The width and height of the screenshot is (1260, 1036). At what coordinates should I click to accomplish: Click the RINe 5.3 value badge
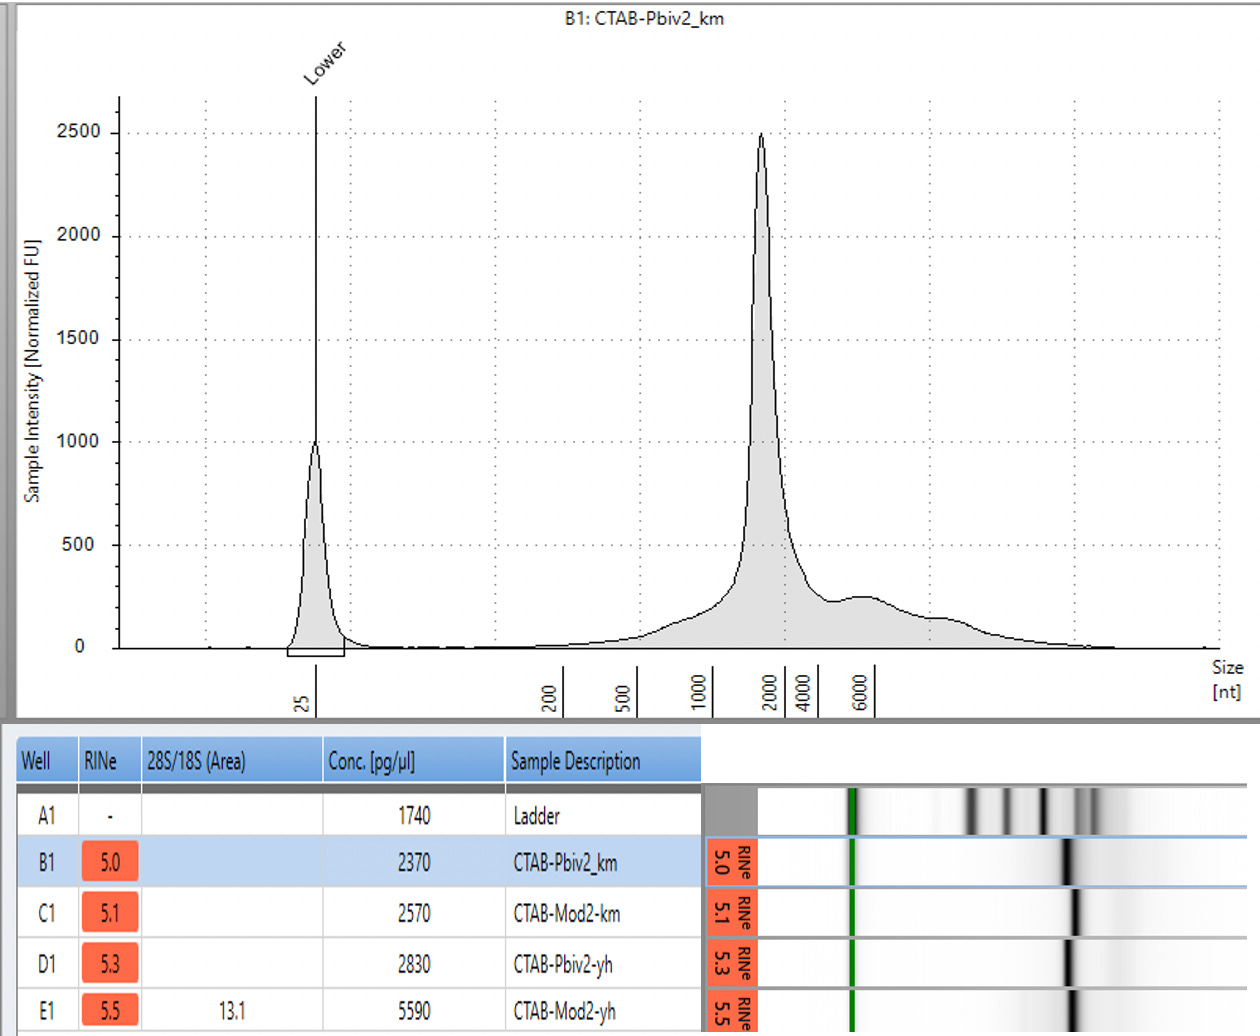coord(110,964)
